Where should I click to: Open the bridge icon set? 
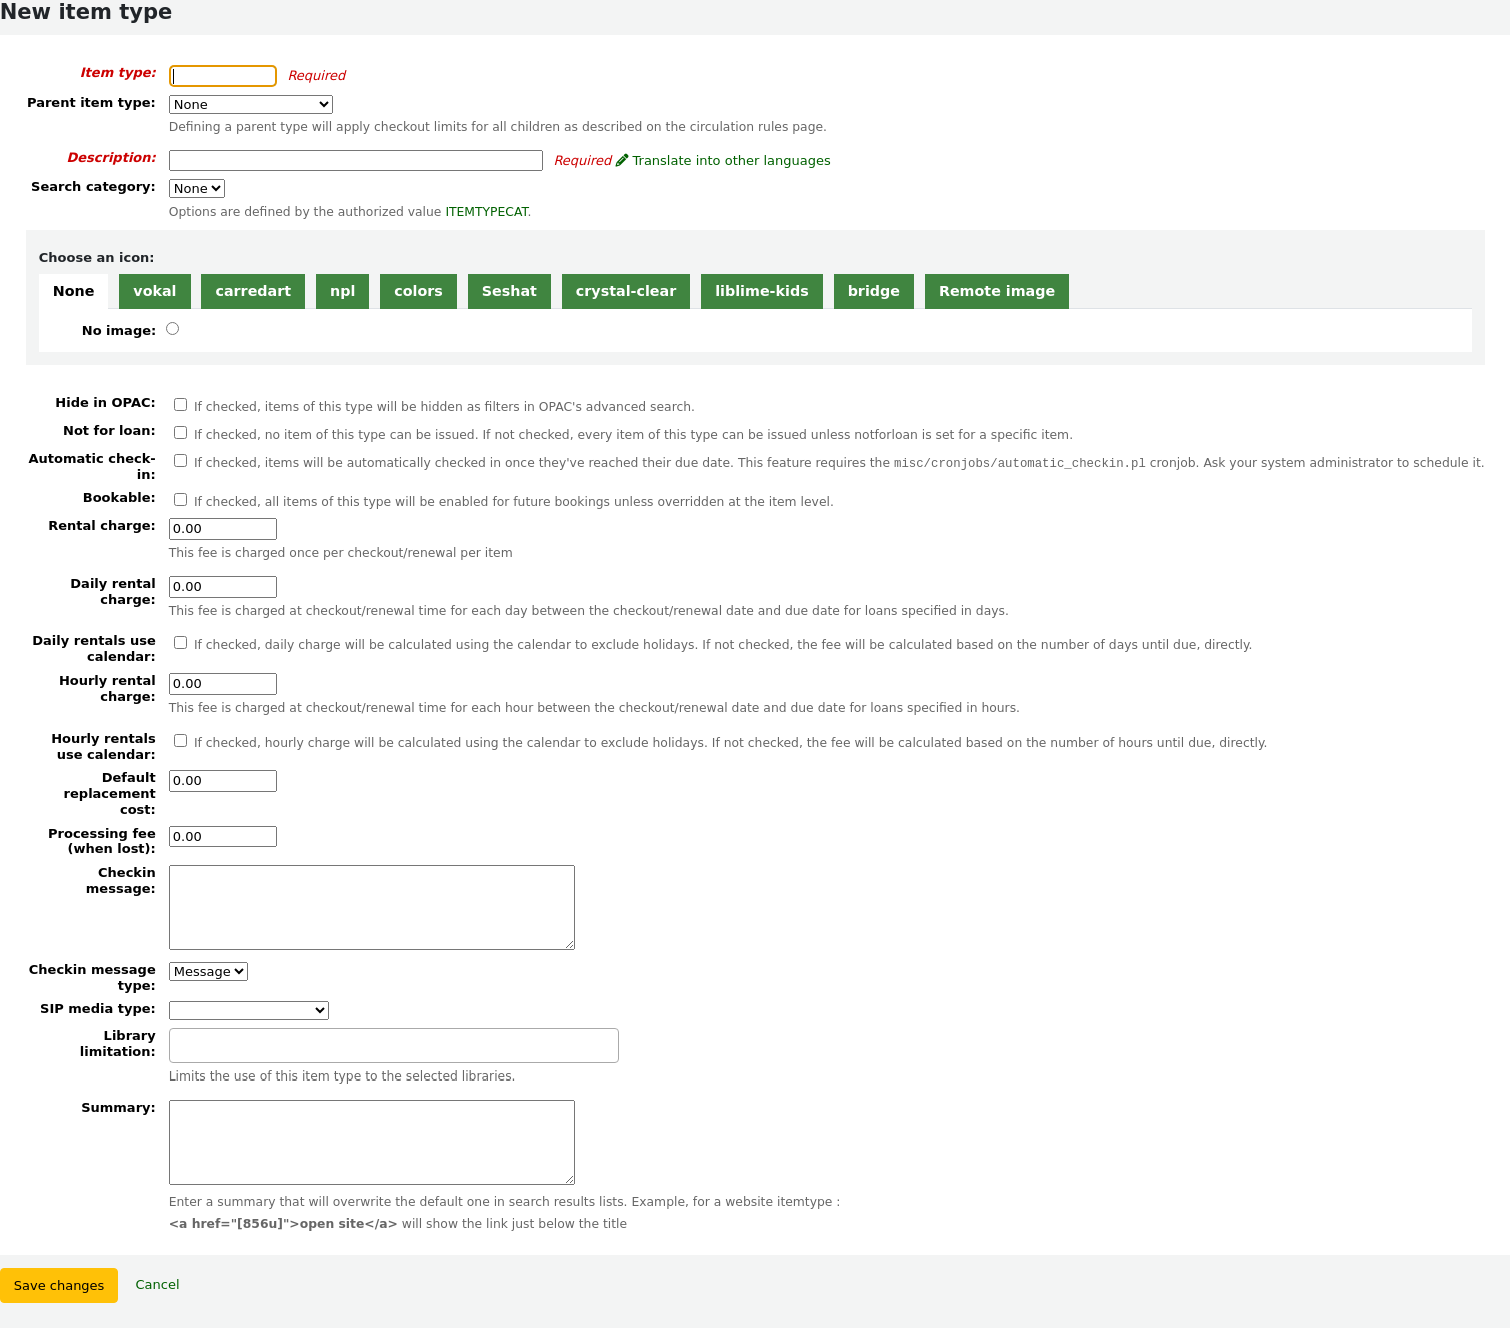coord(873,291)
